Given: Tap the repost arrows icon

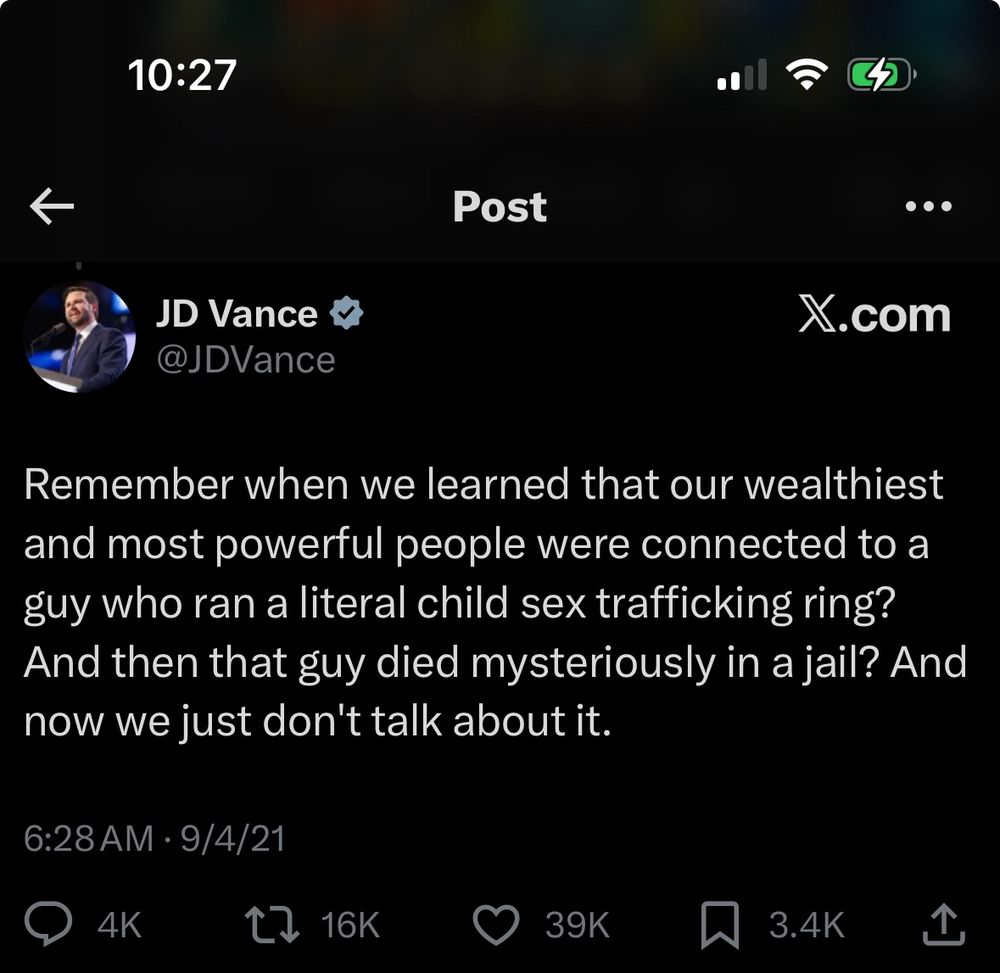Looking at the screenshot, I should [x=272, y=925].
